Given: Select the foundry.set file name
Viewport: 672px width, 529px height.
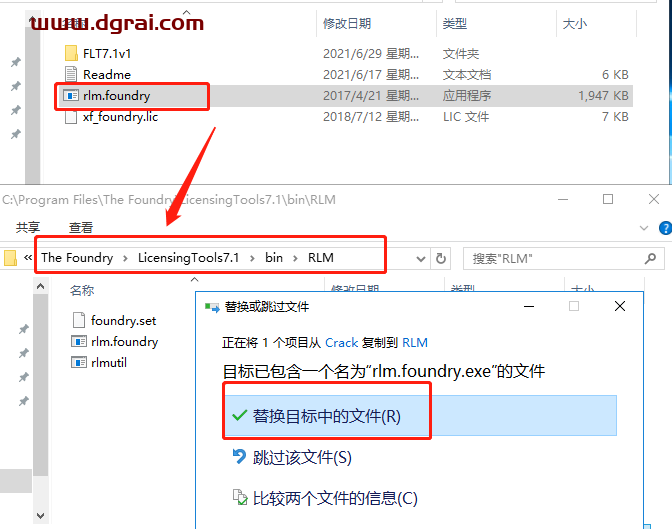Looking at the screenshot, I should click(123, 320).
